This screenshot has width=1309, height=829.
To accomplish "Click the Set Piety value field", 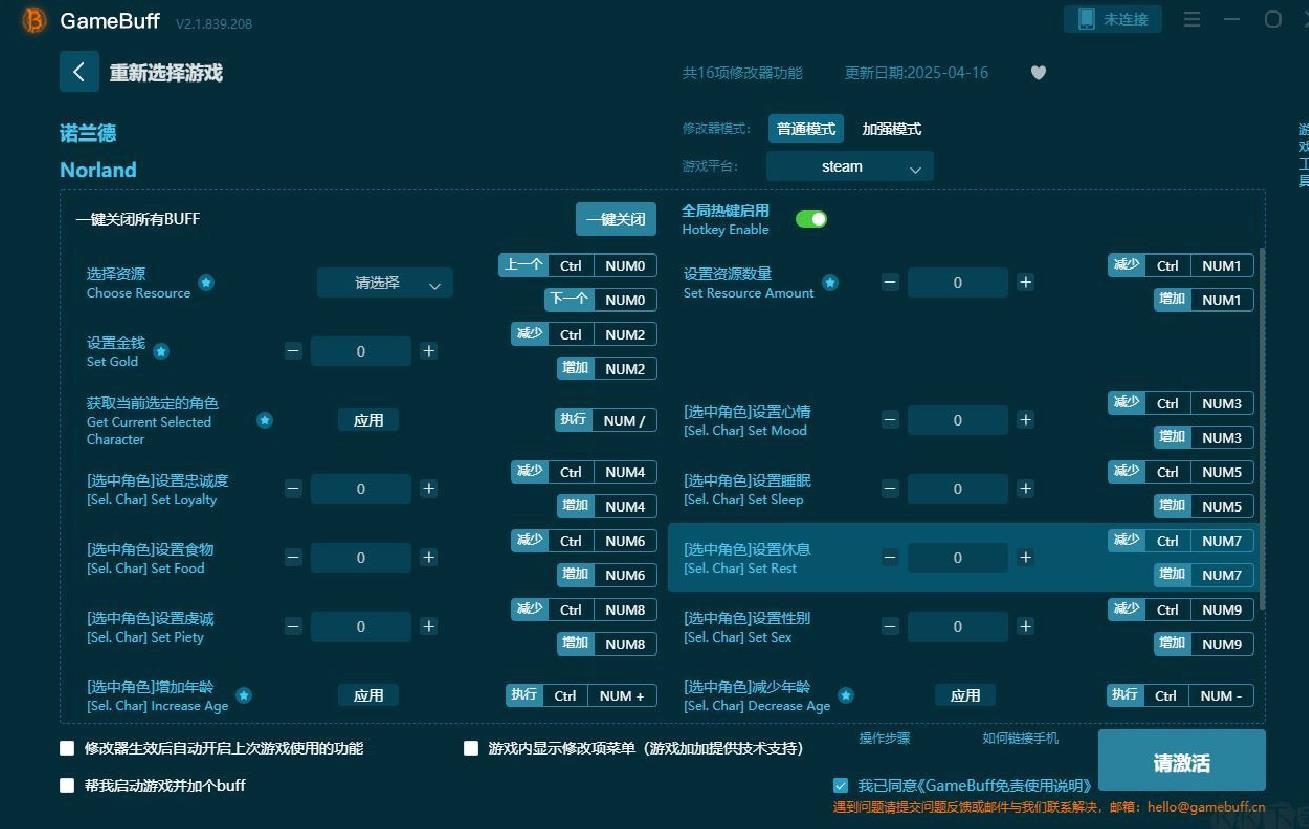I will (361, 626).
